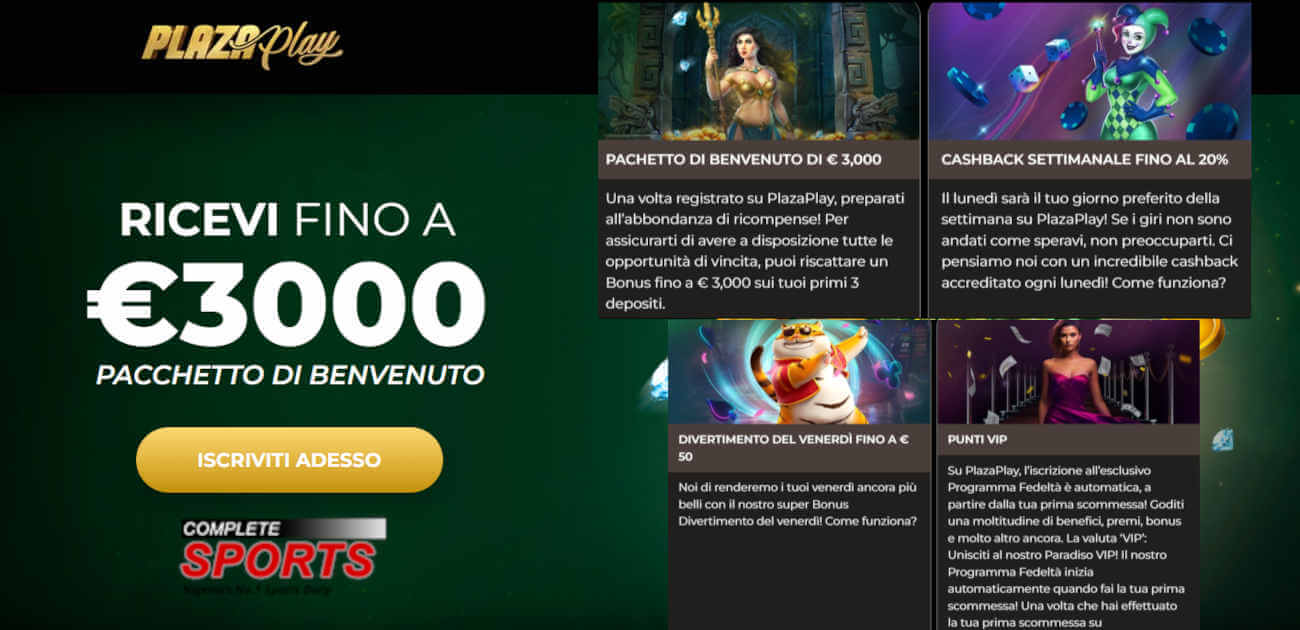Screen dimensions: 1300x630
Task: Click the blue diamond beside the tiger card
Action: tap(658, 380)
